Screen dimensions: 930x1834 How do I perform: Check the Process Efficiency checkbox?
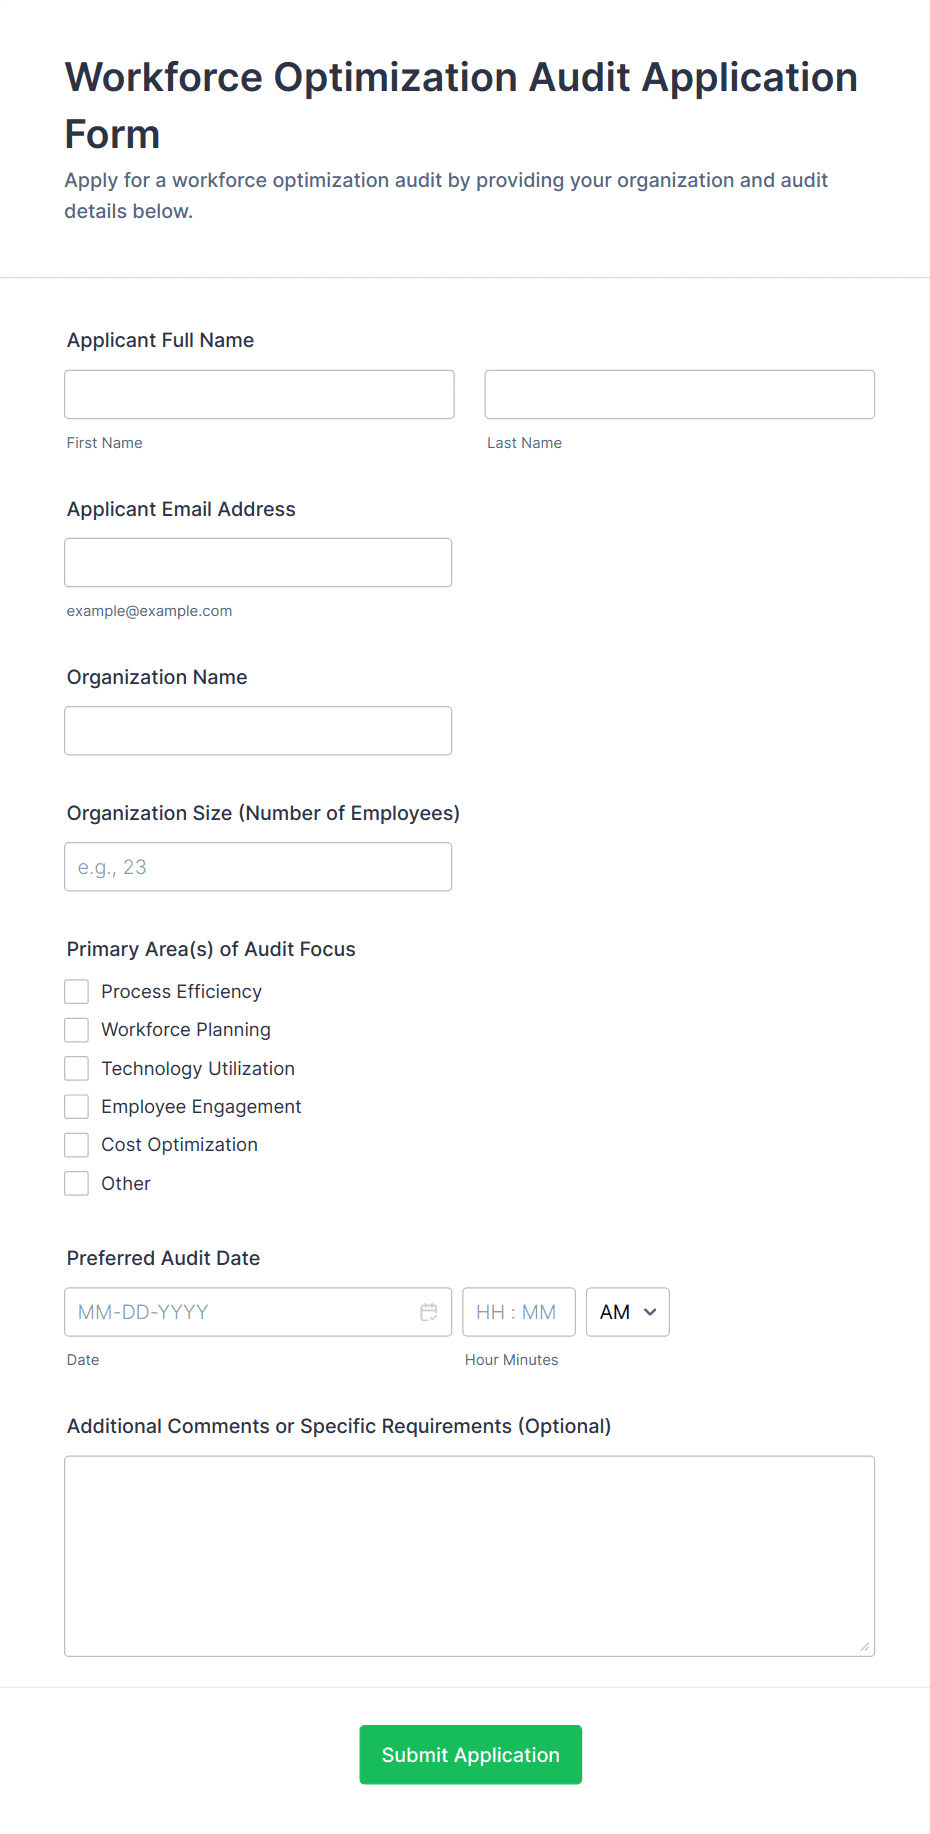coord(76,991)
